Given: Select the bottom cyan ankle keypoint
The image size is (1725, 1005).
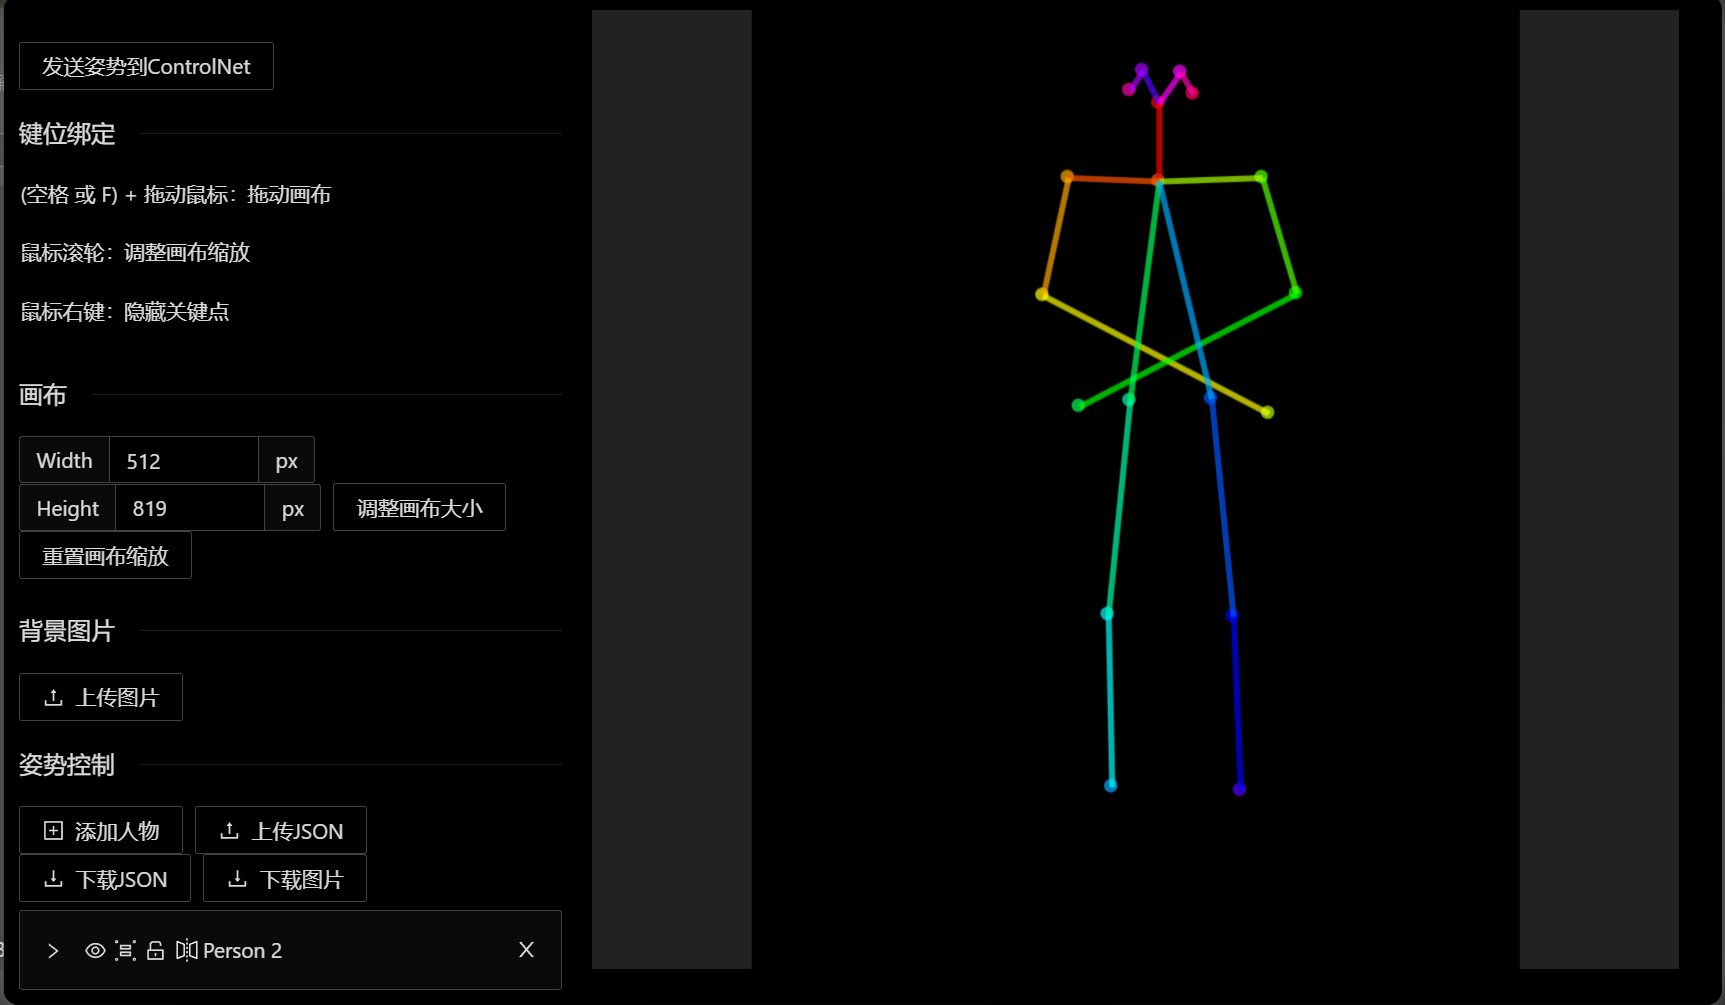Looking at the screenshot, I should [x=1110, y=786].
